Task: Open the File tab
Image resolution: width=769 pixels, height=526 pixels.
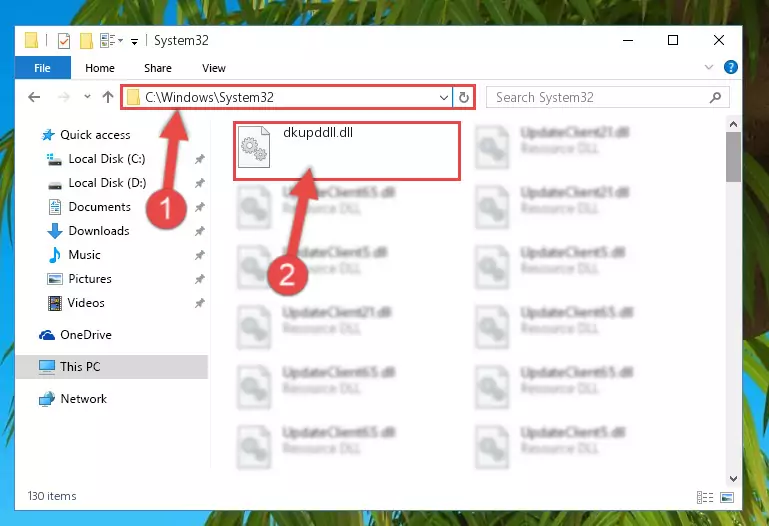Action: click(43, 68)
